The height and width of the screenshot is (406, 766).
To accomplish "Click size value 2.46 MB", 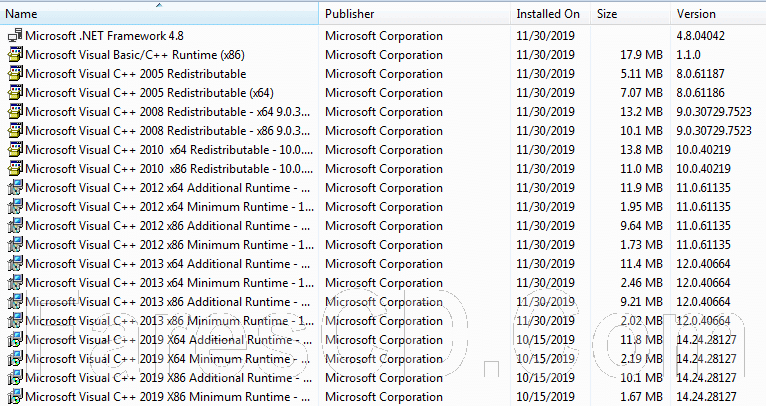I will (x=641, y=283).
